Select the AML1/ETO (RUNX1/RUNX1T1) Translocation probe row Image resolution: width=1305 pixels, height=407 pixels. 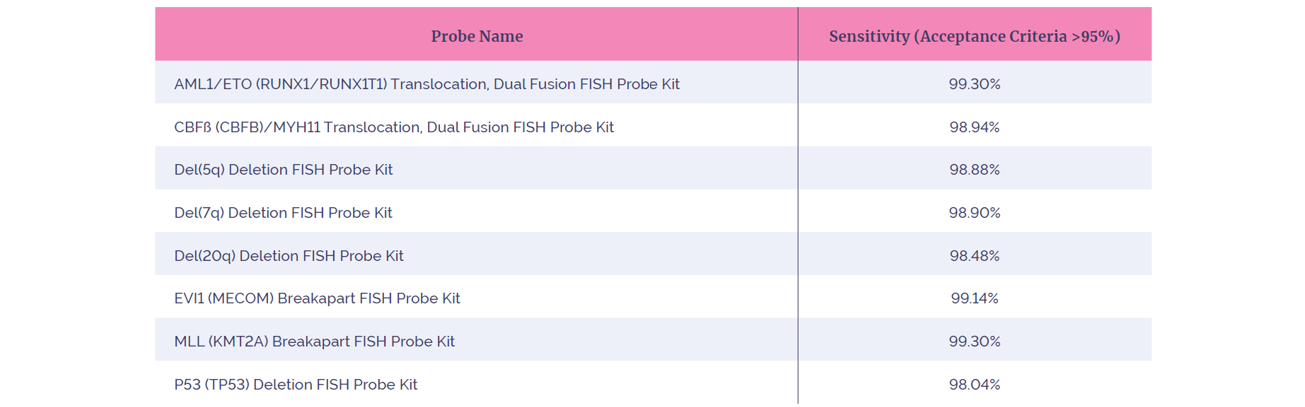tap(653, 84)
